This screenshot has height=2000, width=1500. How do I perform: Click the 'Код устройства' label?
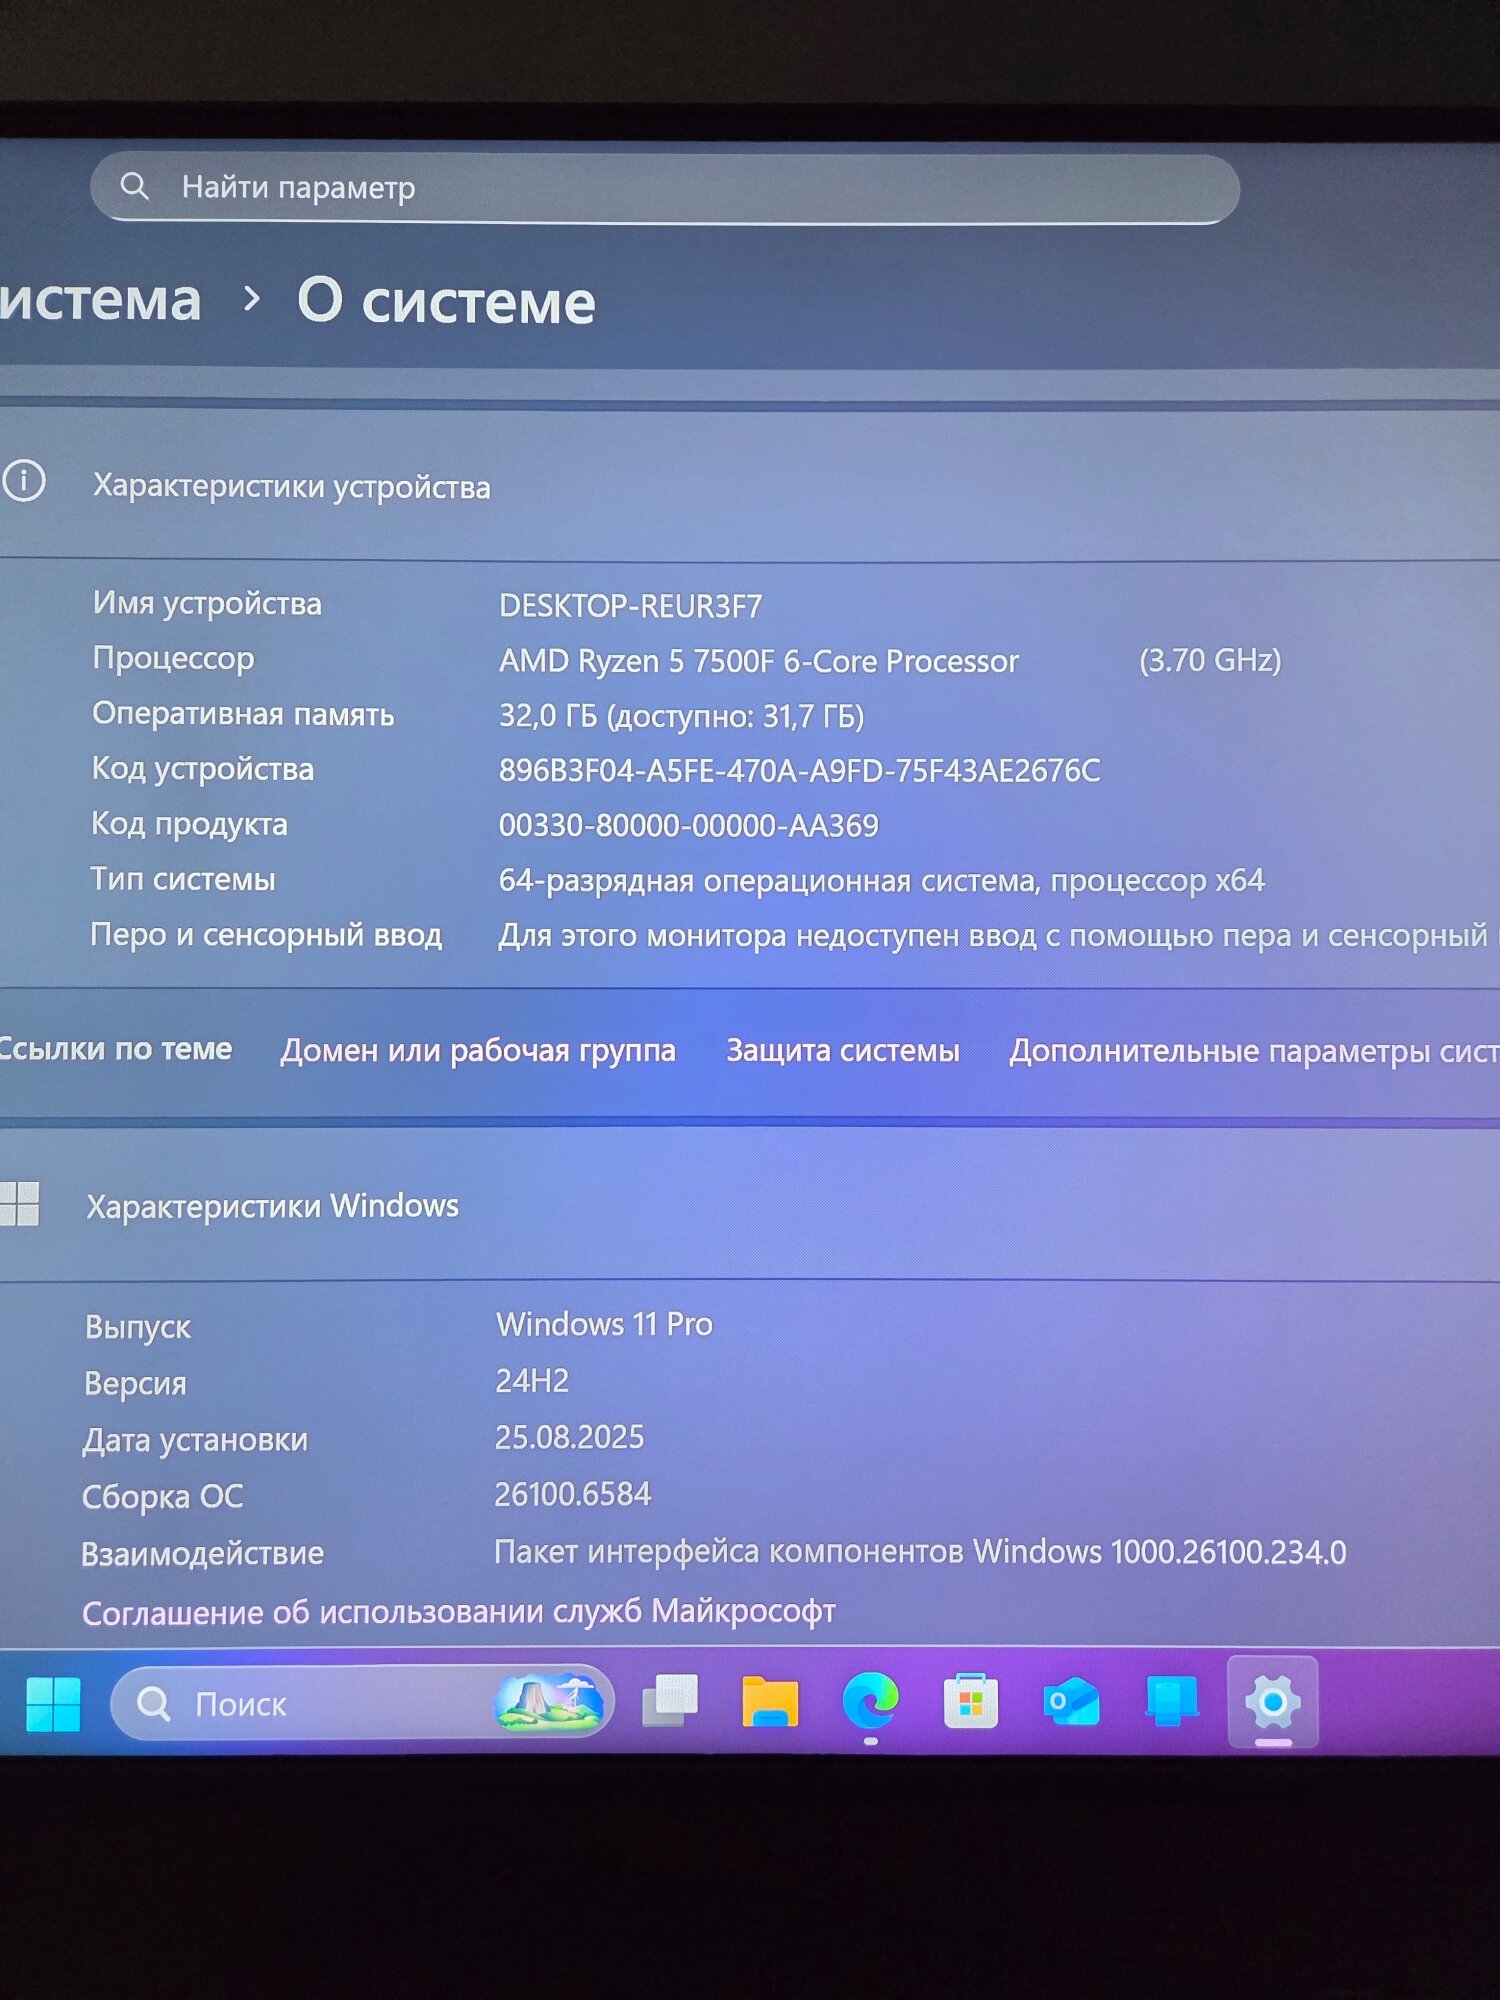(x=202, y=769)
